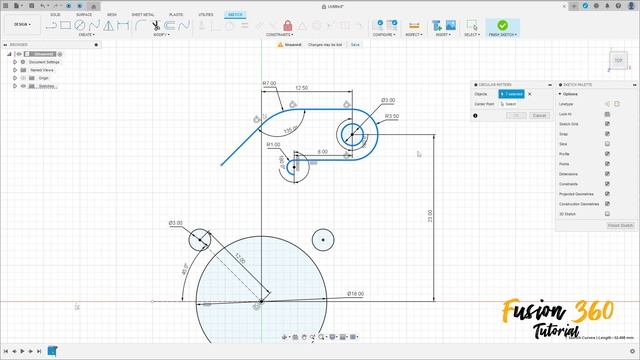640x360 pixels.
Task: Open the timeline settings gear icon
Action: pyautogui.click(x=632, y=351)
